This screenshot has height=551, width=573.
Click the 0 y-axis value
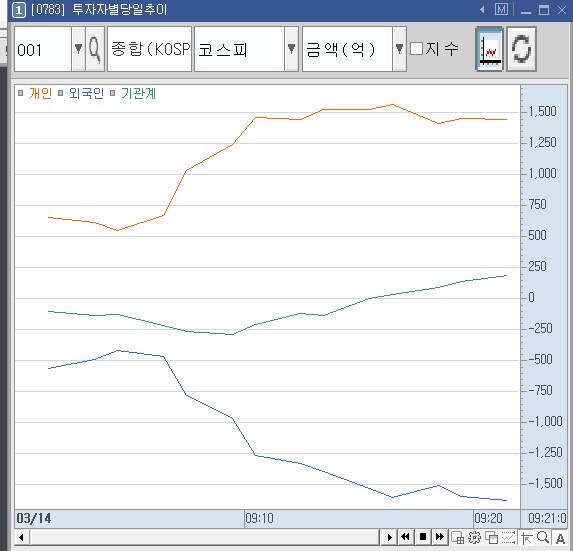[532, 297]
